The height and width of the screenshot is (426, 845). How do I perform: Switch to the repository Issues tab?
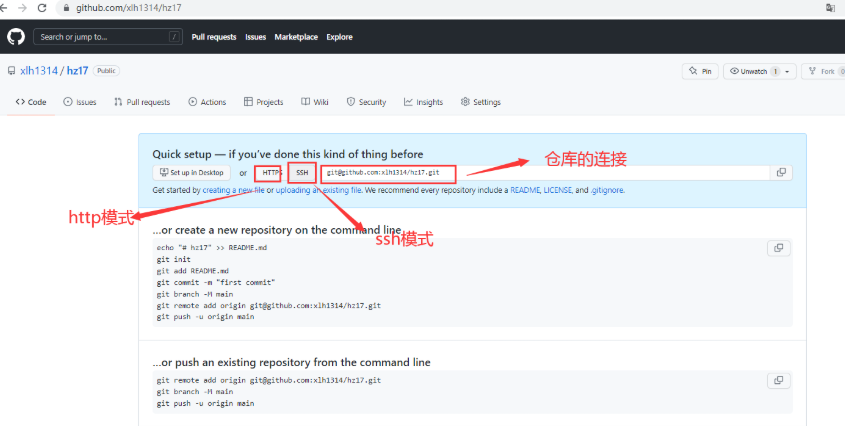(80, 102)
